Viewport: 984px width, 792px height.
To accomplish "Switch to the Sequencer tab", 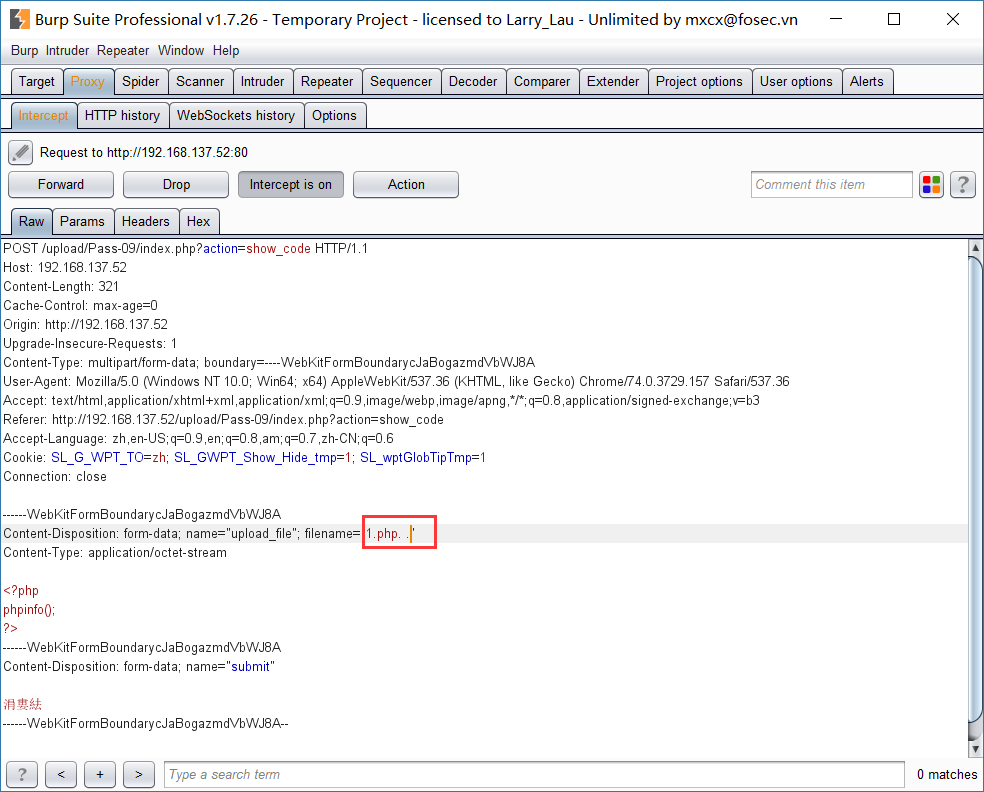I will [401, 82].
